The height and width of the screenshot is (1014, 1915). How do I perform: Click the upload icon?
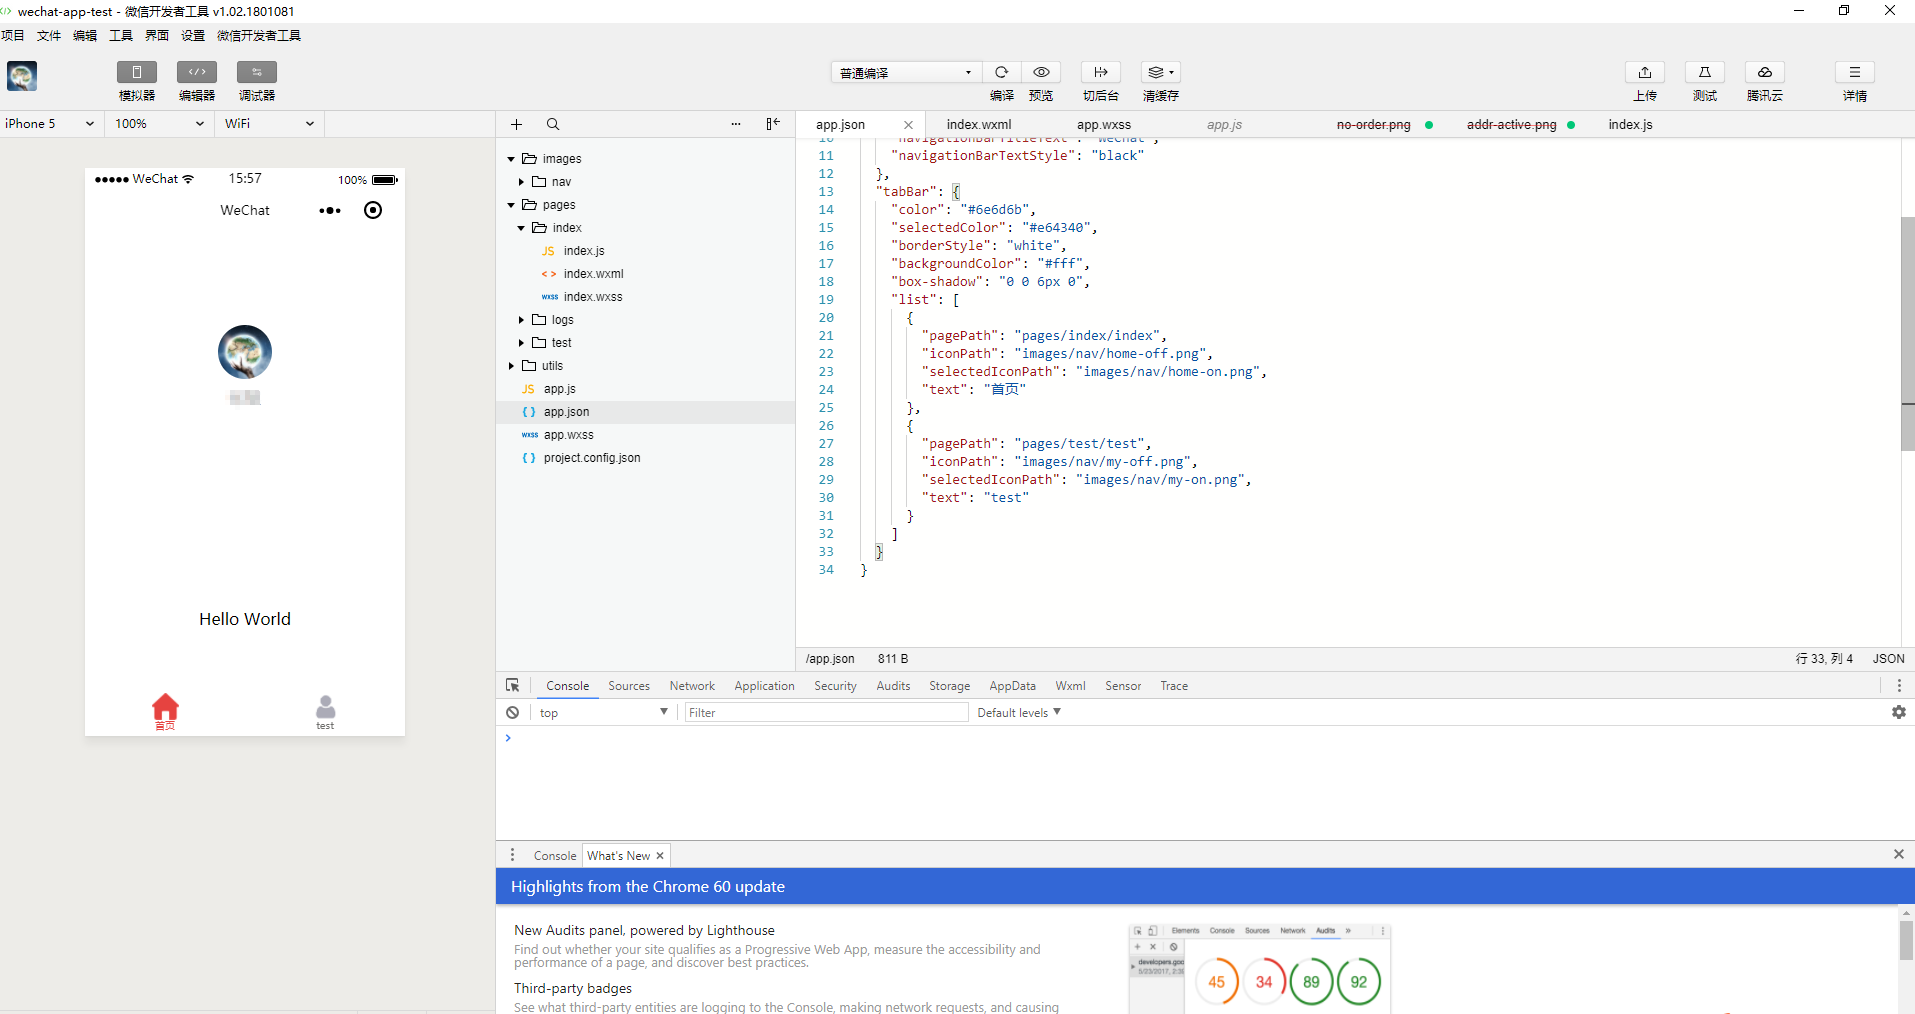click(x=1645, y=72)
